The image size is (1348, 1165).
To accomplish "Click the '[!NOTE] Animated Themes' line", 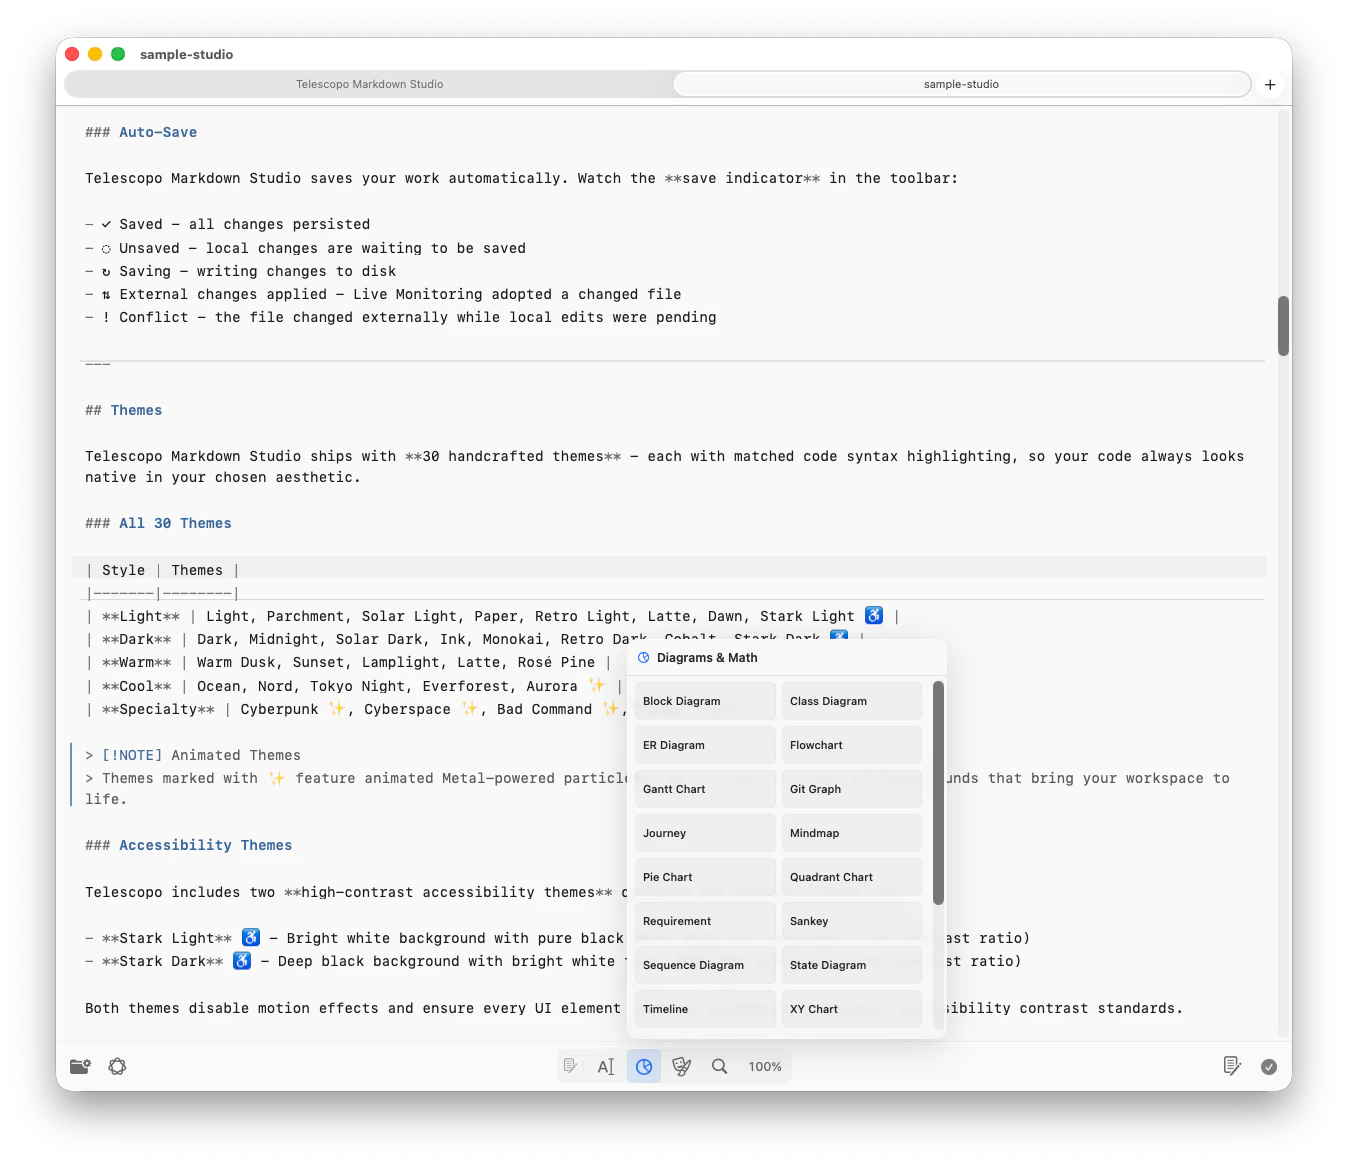I will 193,755.
